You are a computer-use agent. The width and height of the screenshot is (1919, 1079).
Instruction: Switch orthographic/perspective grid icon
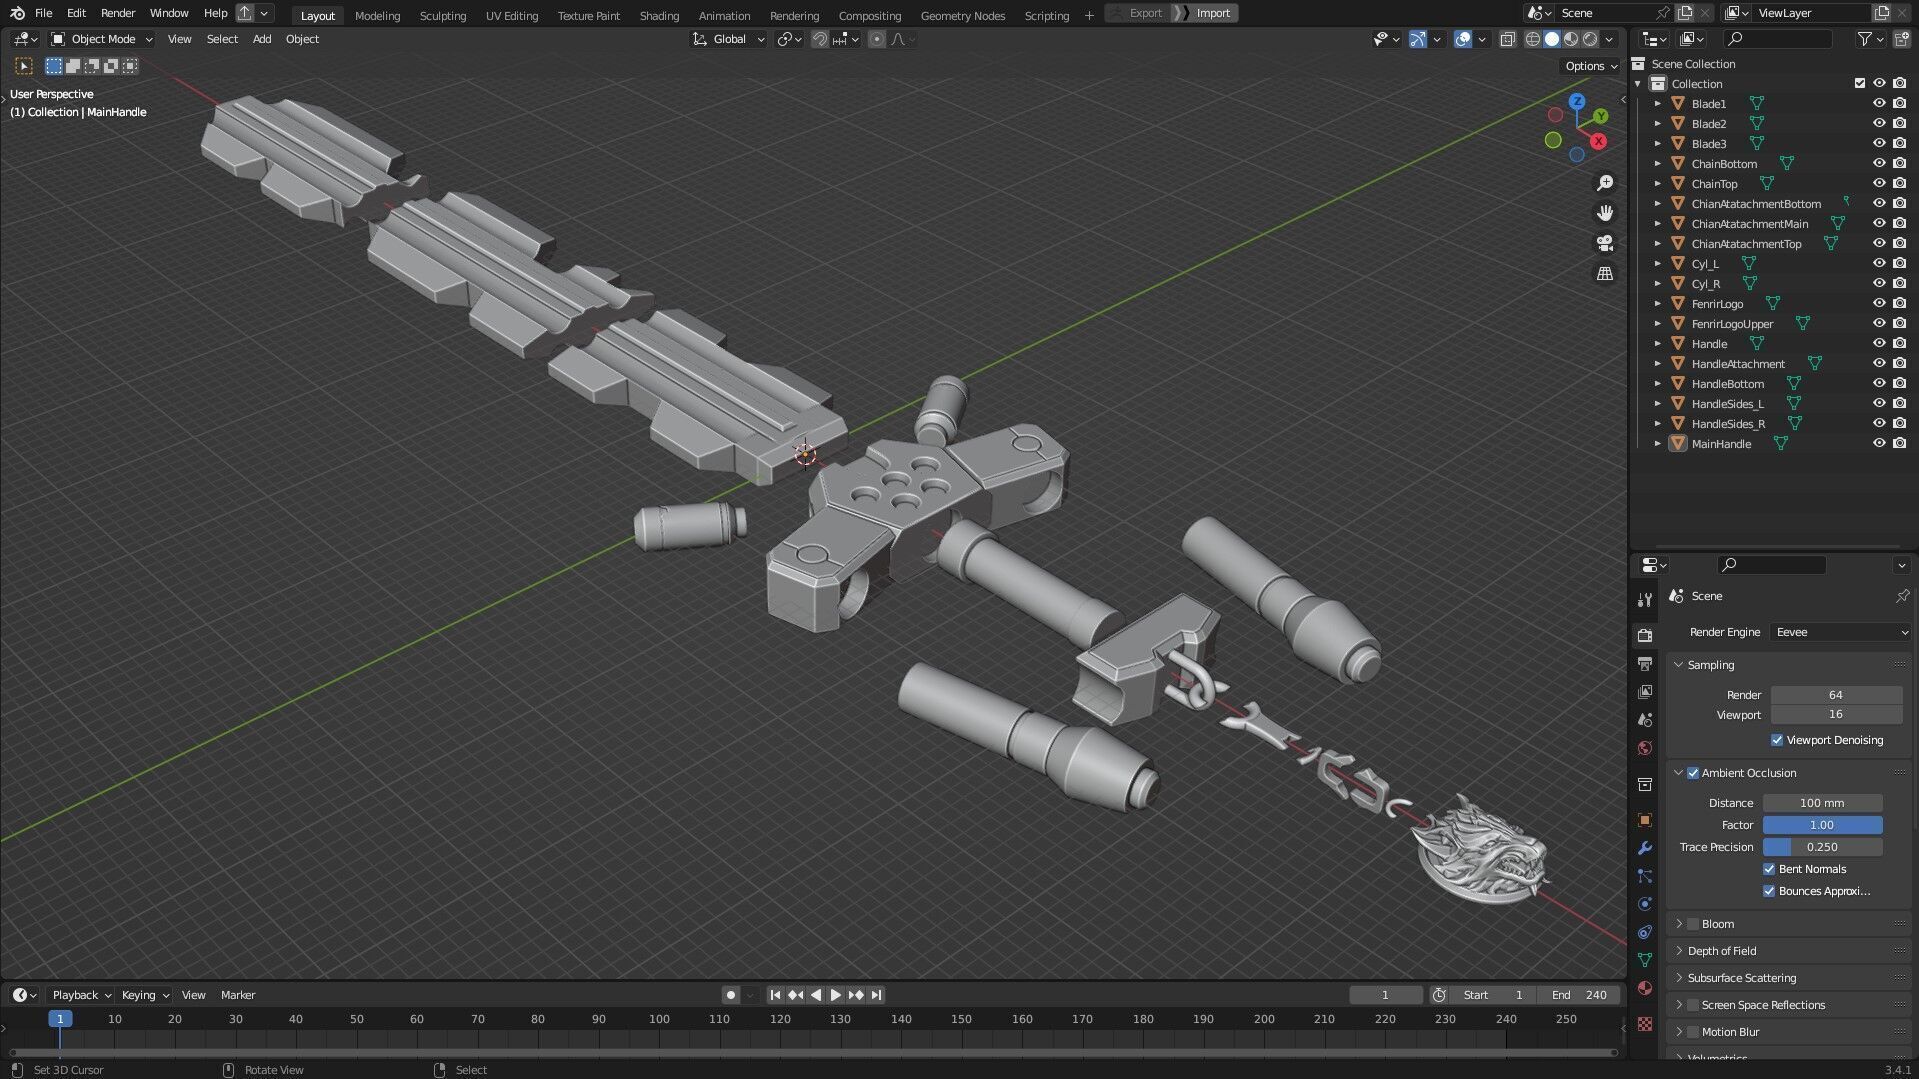1605,273
